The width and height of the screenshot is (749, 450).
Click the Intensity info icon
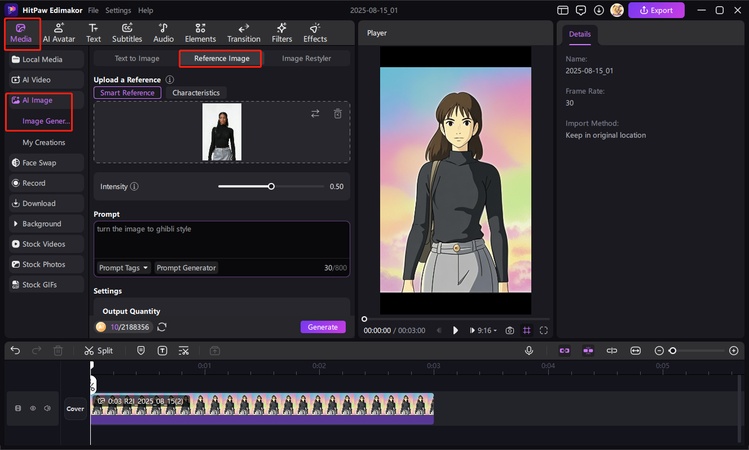[135, 186]
